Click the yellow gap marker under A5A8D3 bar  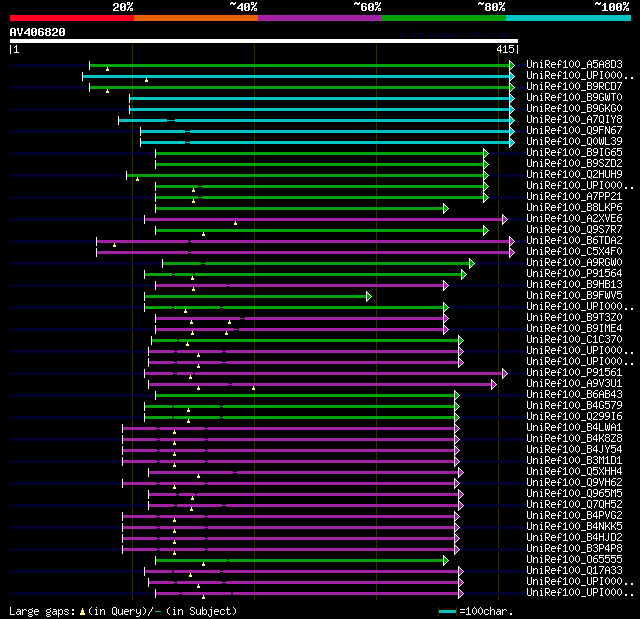[x=107, y=69]
